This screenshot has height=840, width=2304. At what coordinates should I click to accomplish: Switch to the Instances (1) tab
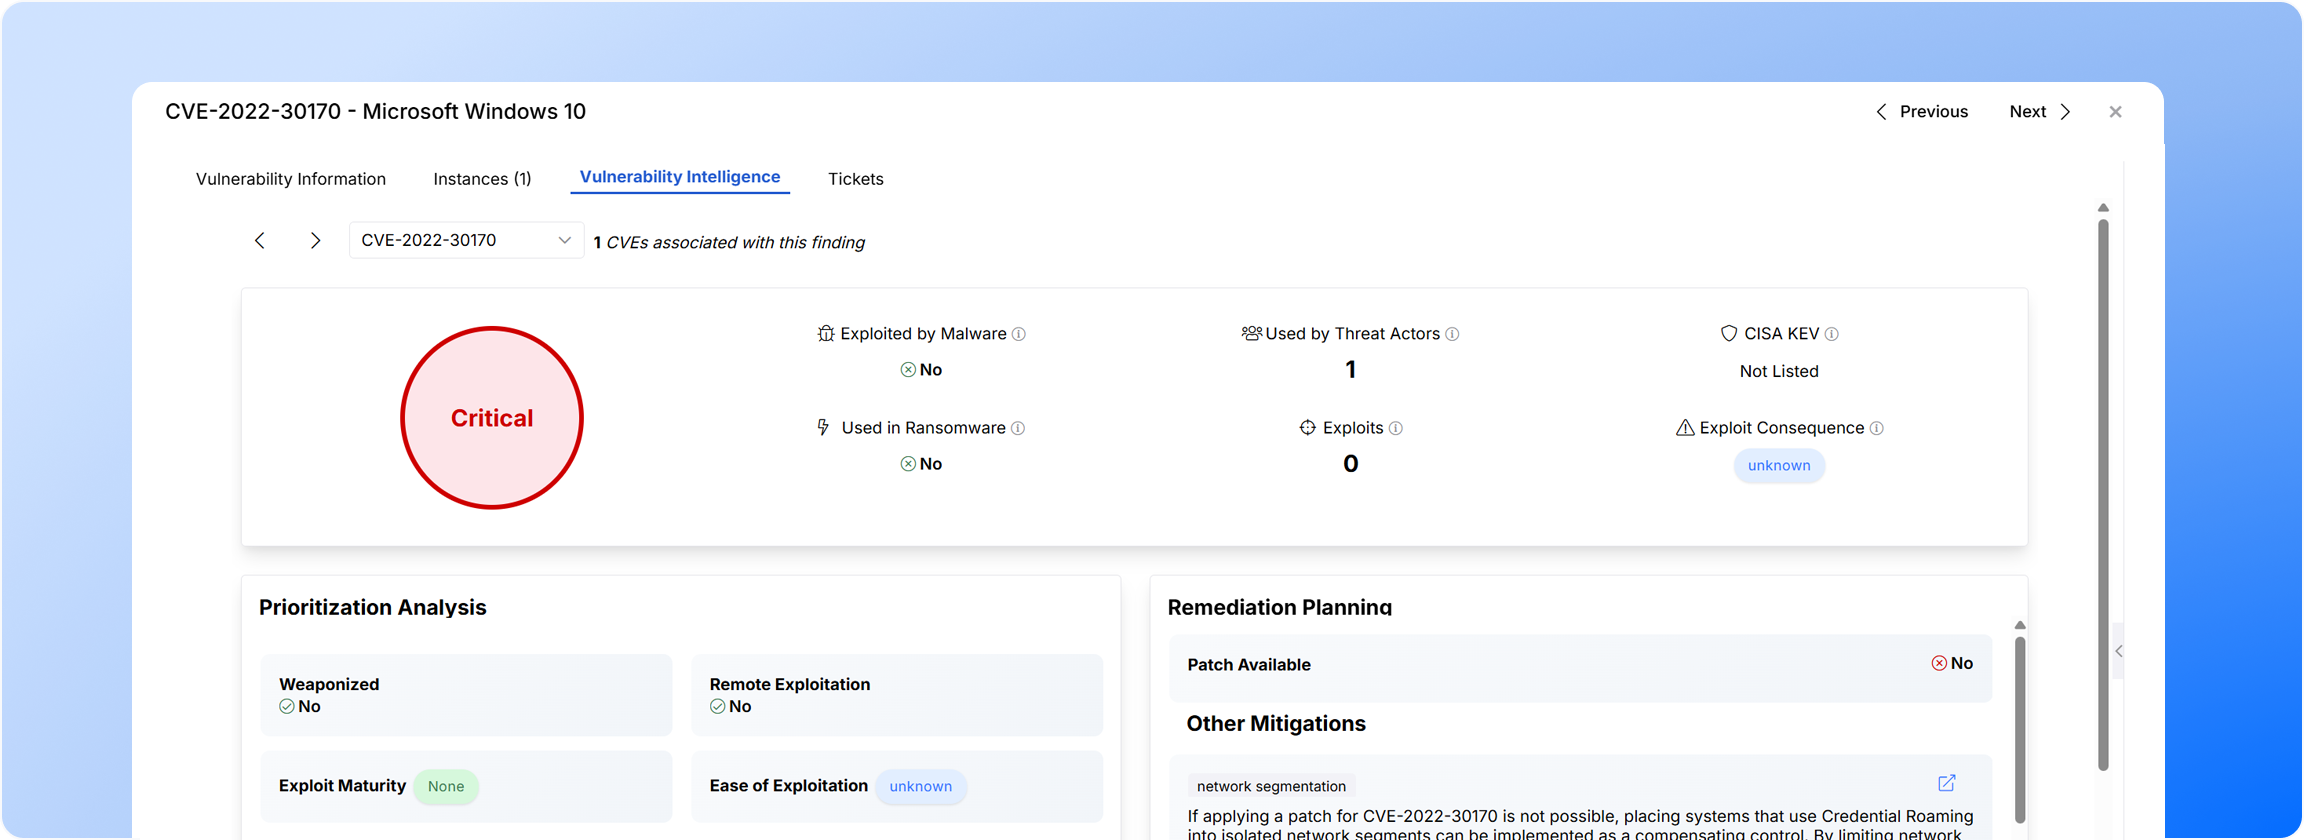coord(482,179)
